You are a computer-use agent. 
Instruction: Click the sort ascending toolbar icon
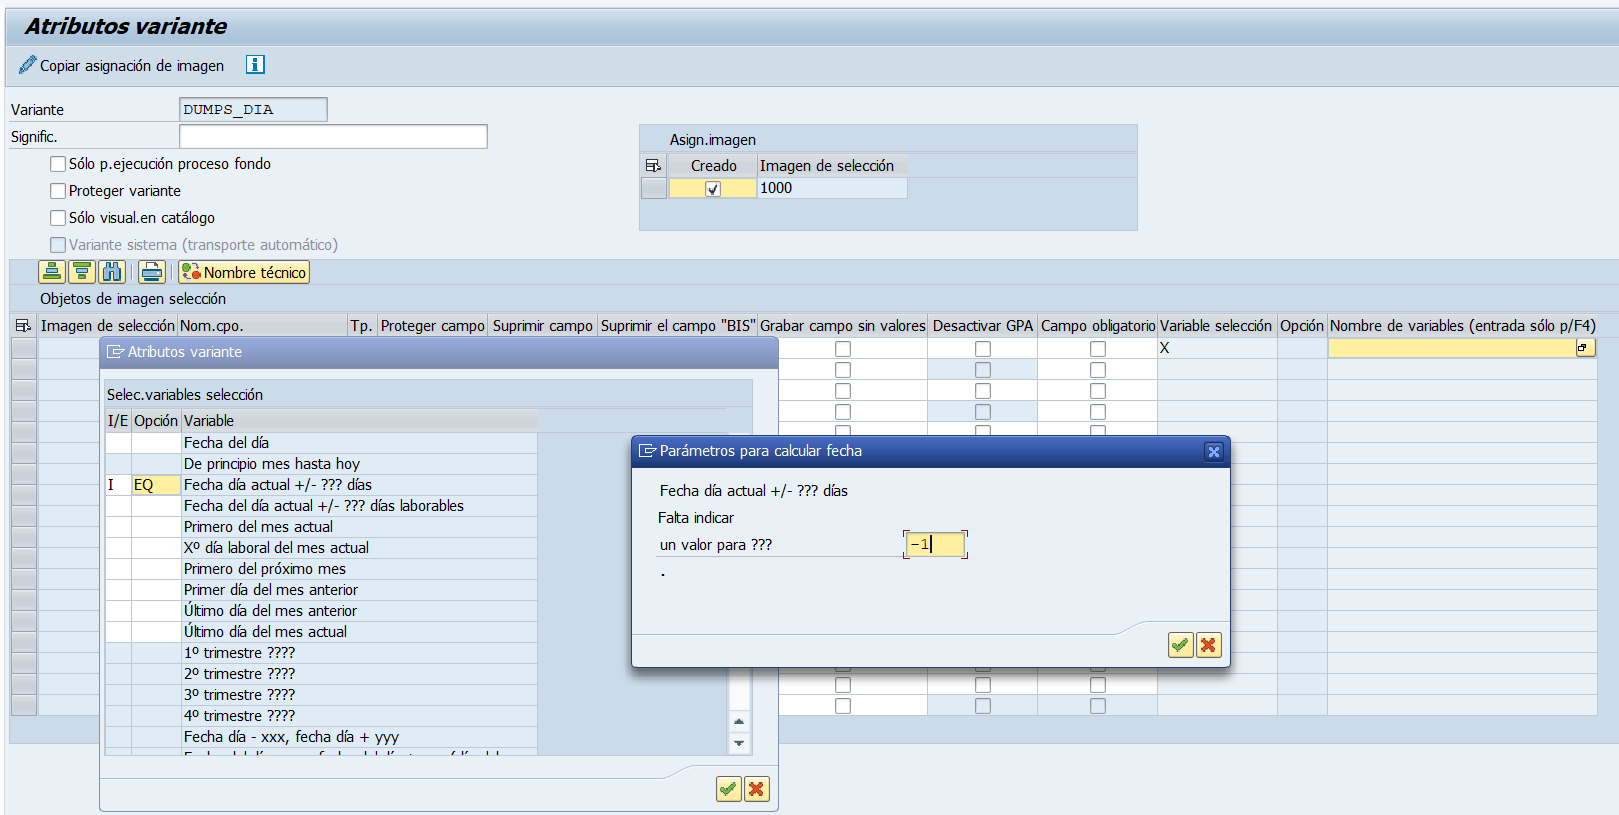[52, 272]
